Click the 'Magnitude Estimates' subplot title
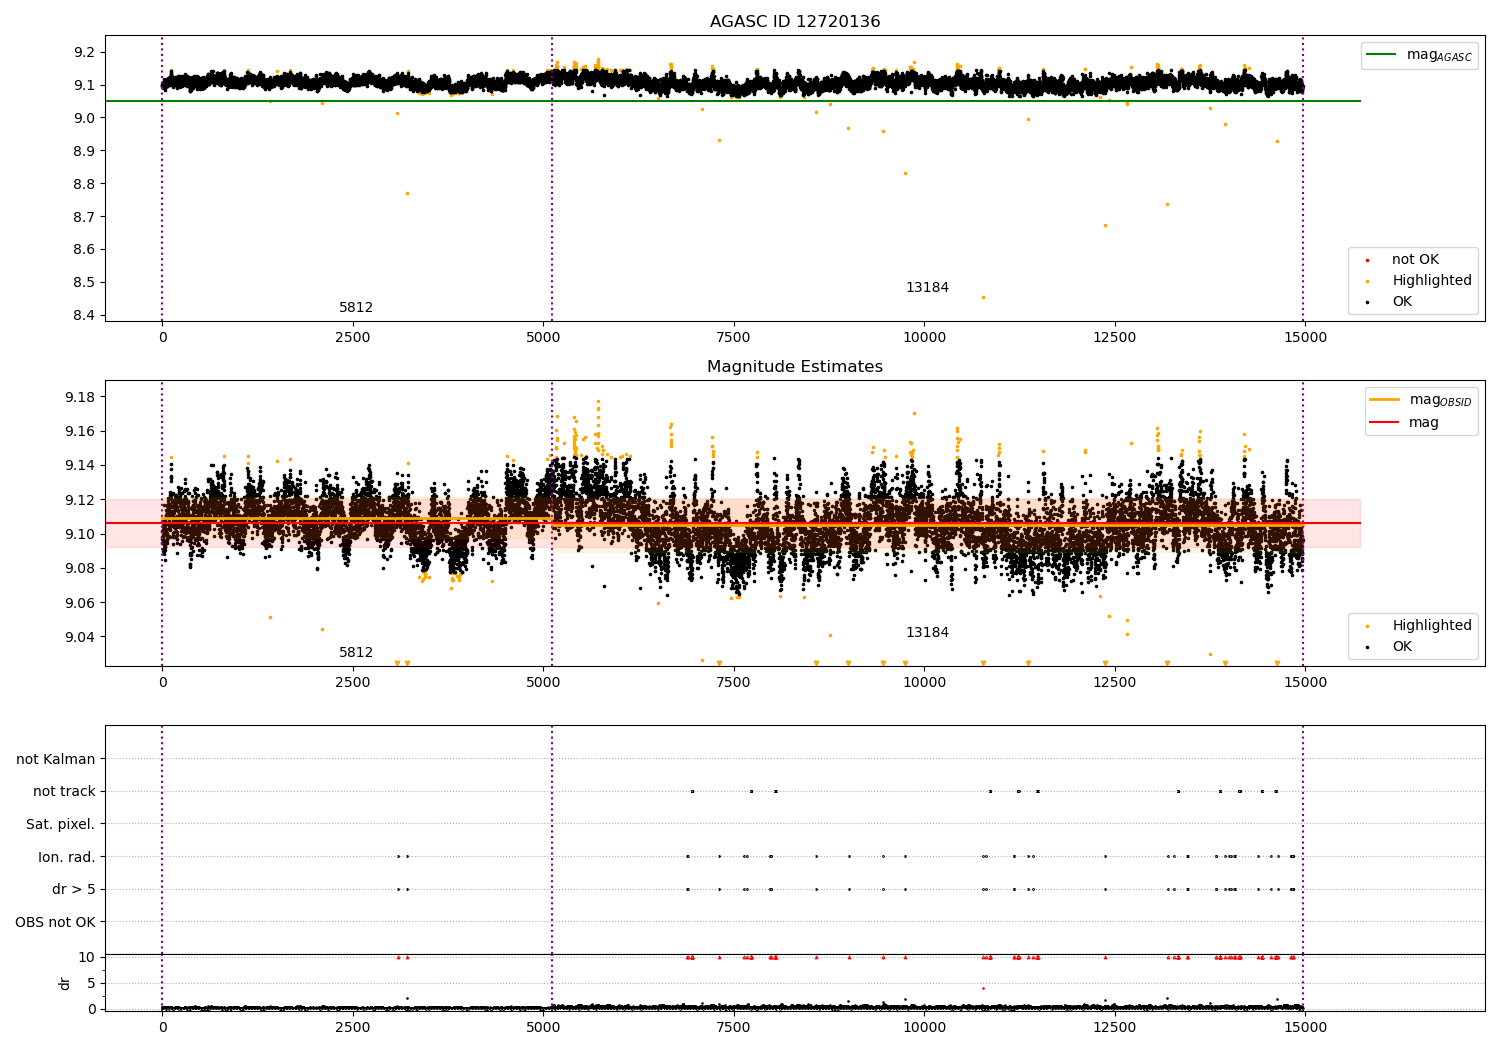The image size is (1500, 1050). 795,367
